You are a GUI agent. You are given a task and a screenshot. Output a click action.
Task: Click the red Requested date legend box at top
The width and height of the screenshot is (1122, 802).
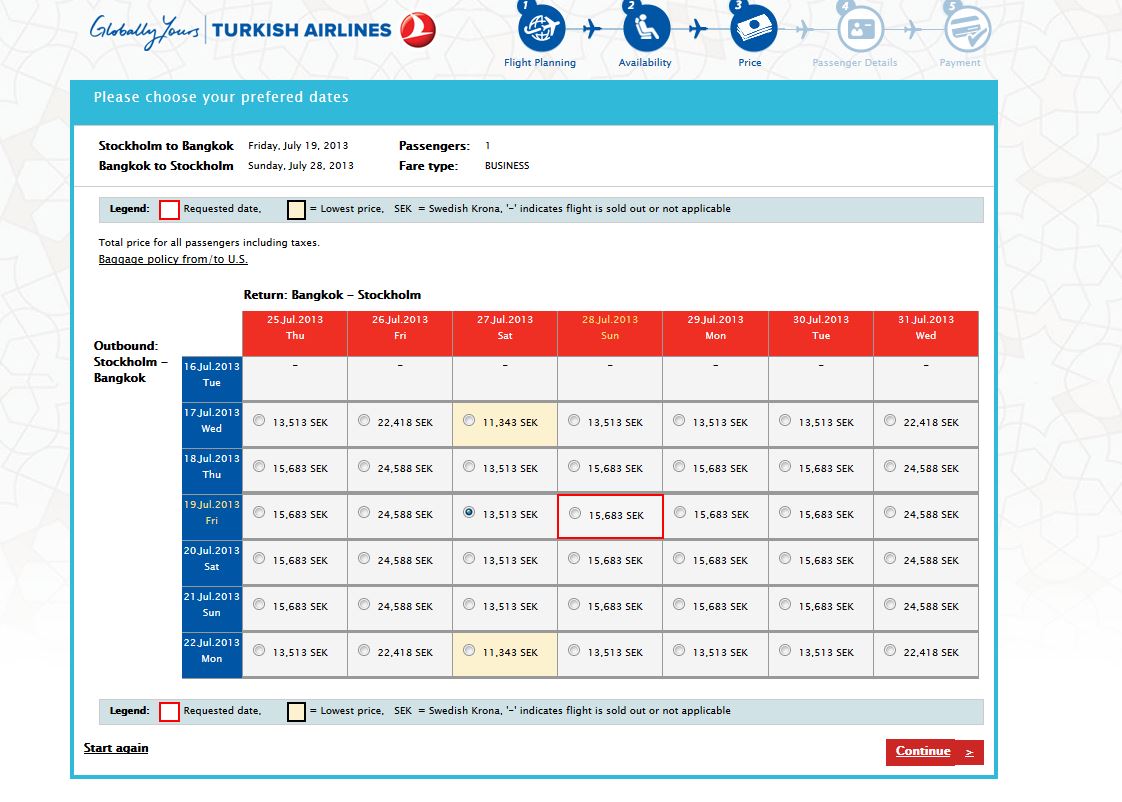pyautogui.click(x=170, y=210)
